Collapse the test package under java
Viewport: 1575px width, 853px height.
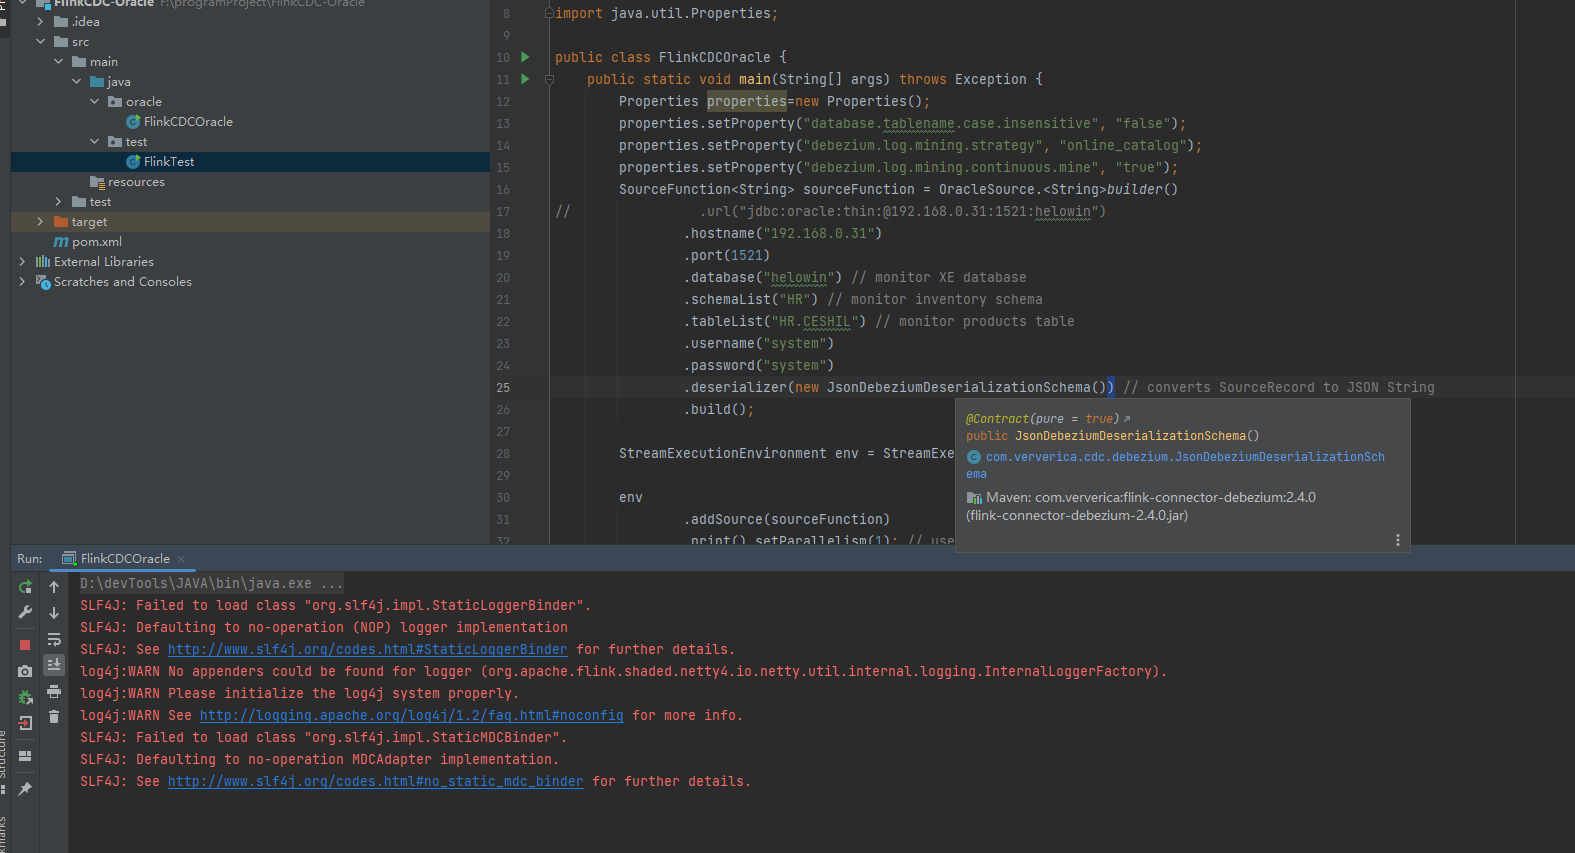[94, 141]
